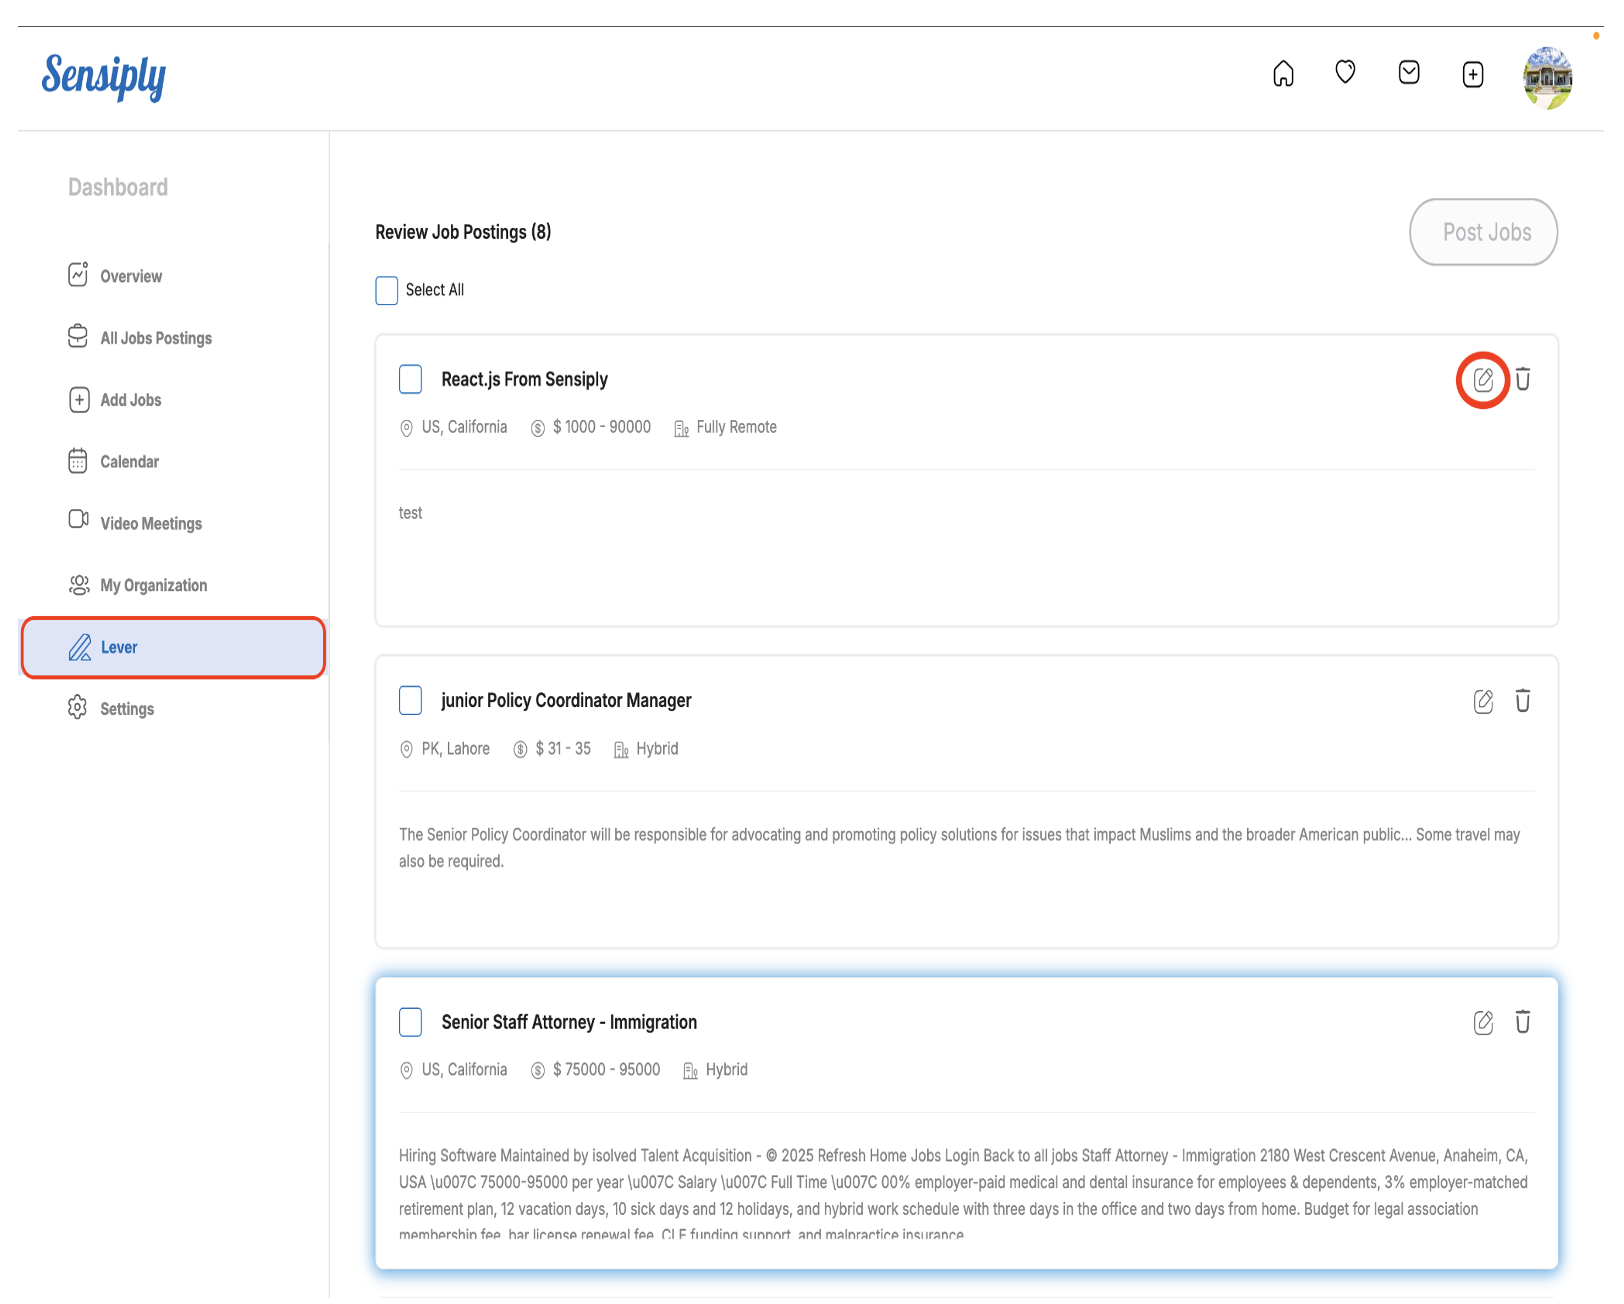Viewport: 1624px width, 1304px height.
Task: Tick junior Policy Coordinator Manager checkbox
Action: tap(410, 701)
